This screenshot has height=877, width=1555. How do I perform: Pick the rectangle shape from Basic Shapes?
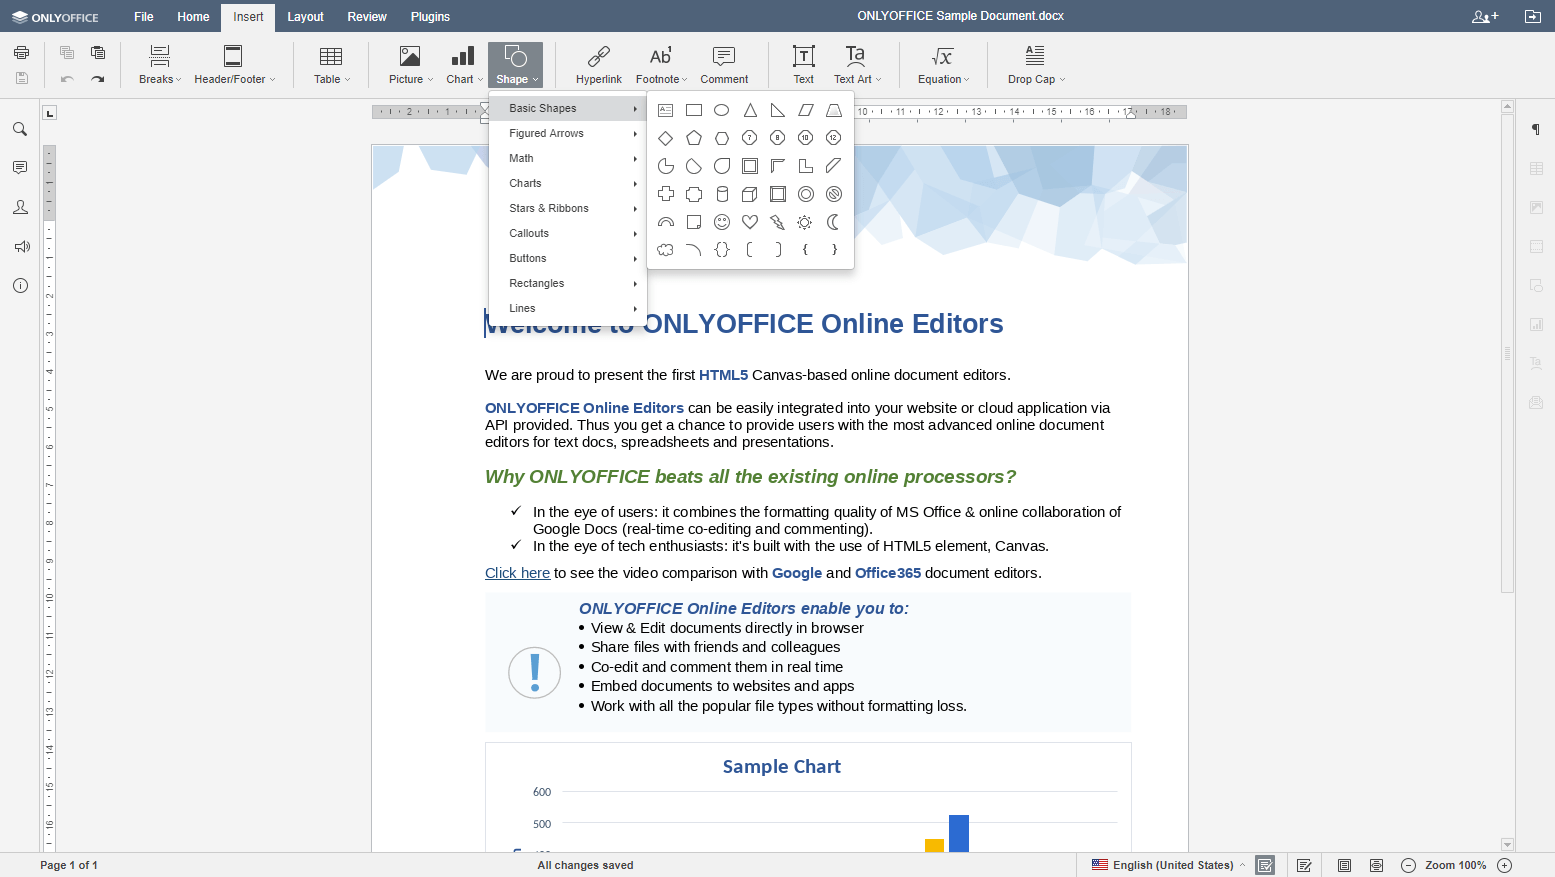(694, 110)
